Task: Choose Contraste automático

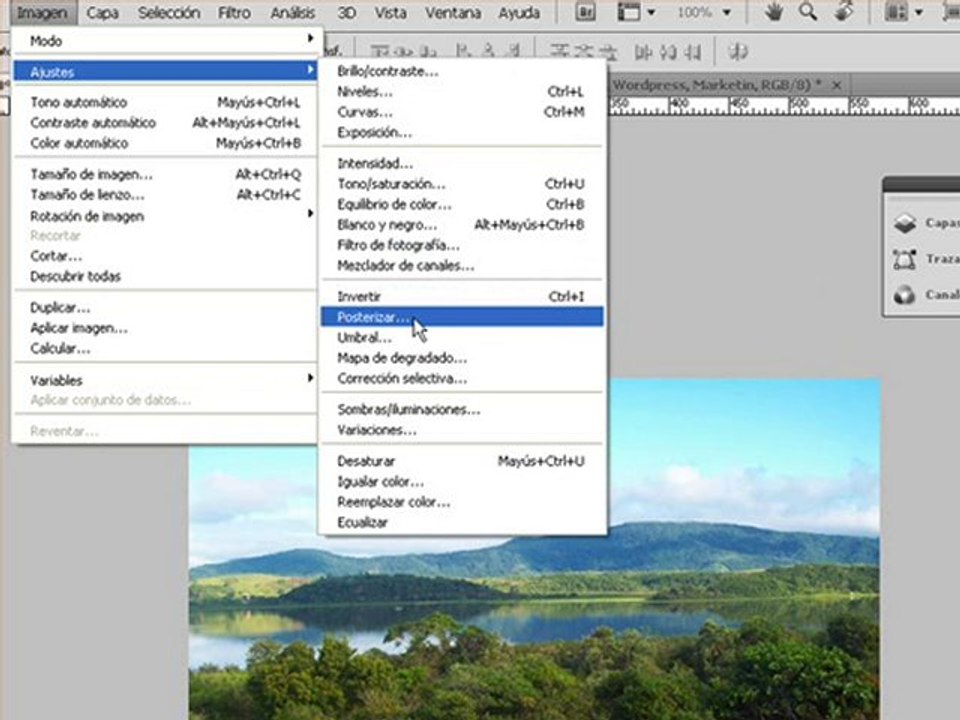Action: (x=164, y=122)
